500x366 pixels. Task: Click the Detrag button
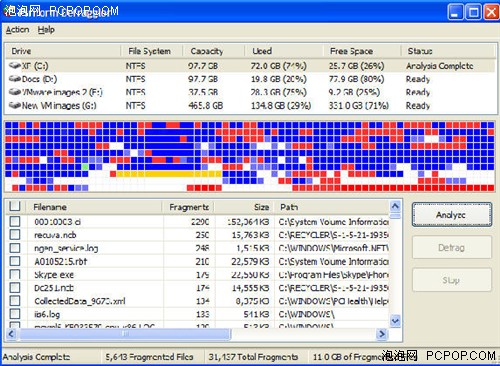point(452,247)
